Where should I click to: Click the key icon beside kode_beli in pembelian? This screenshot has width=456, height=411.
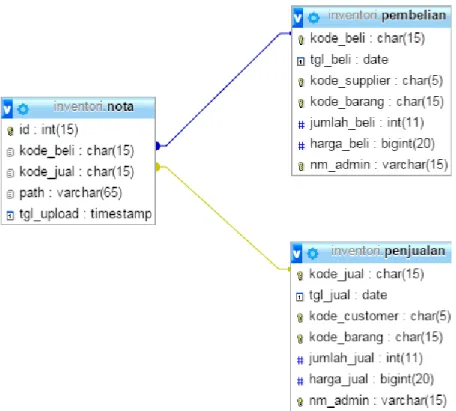(301, 40)
